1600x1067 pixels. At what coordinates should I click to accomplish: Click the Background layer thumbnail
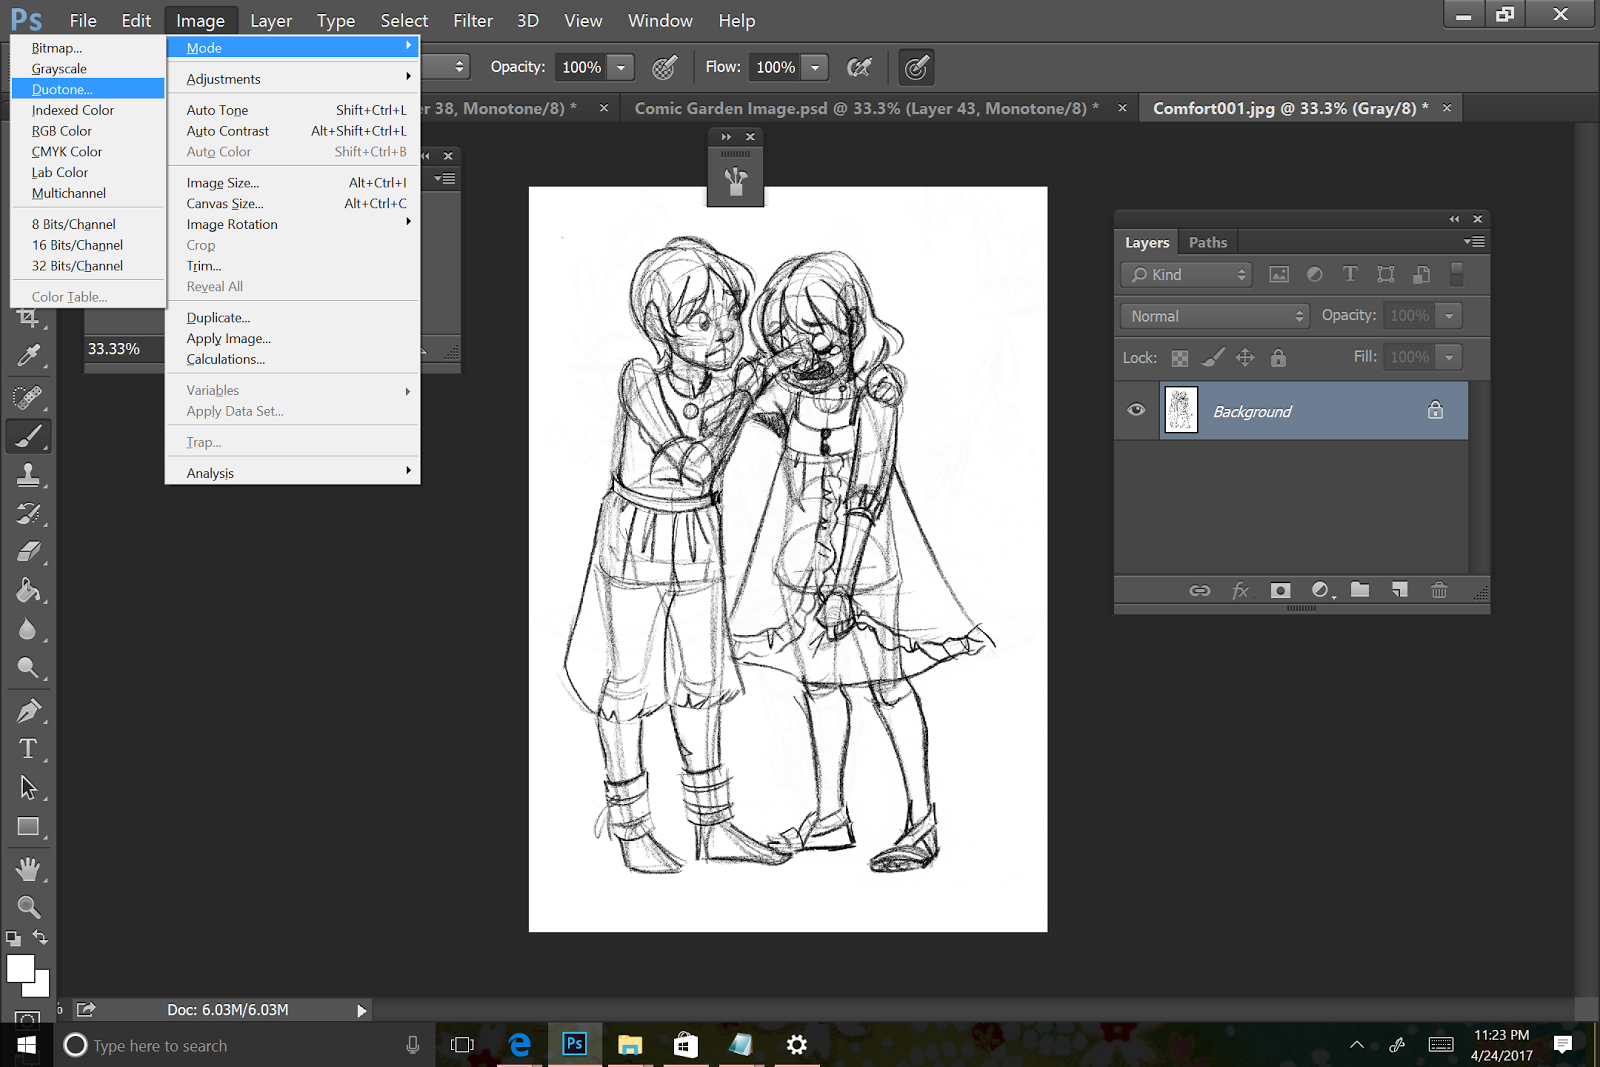point(1181,410)
